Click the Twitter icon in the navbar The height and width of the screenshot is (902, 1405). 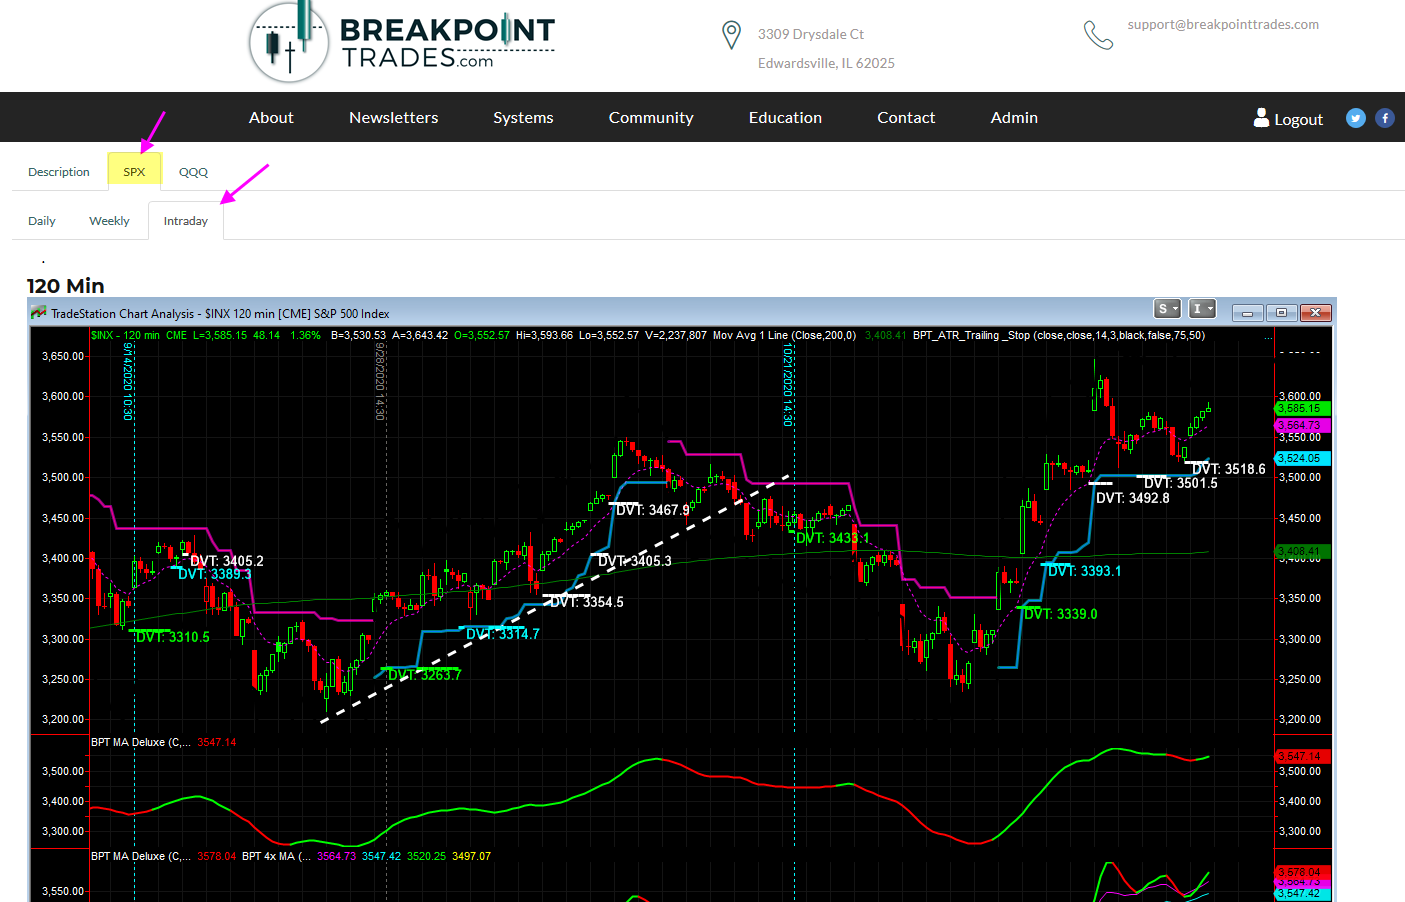coord(1355,118)
